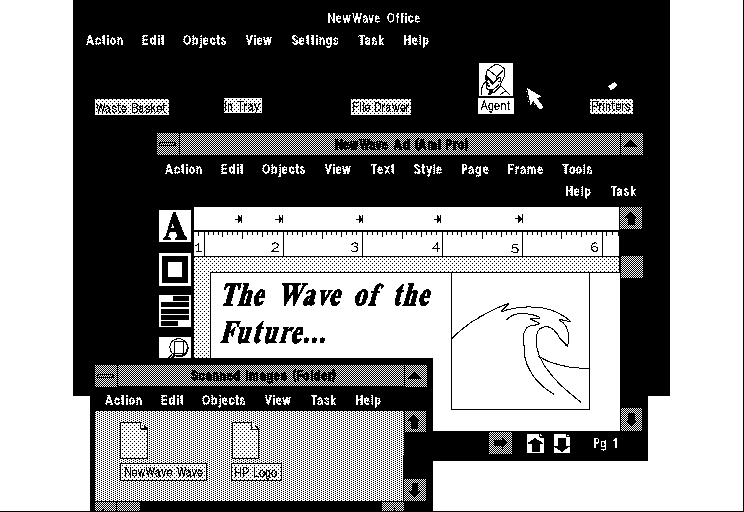Click the Printers desktop object
Viewport: 744px width, 512px height.
[611, 106]
